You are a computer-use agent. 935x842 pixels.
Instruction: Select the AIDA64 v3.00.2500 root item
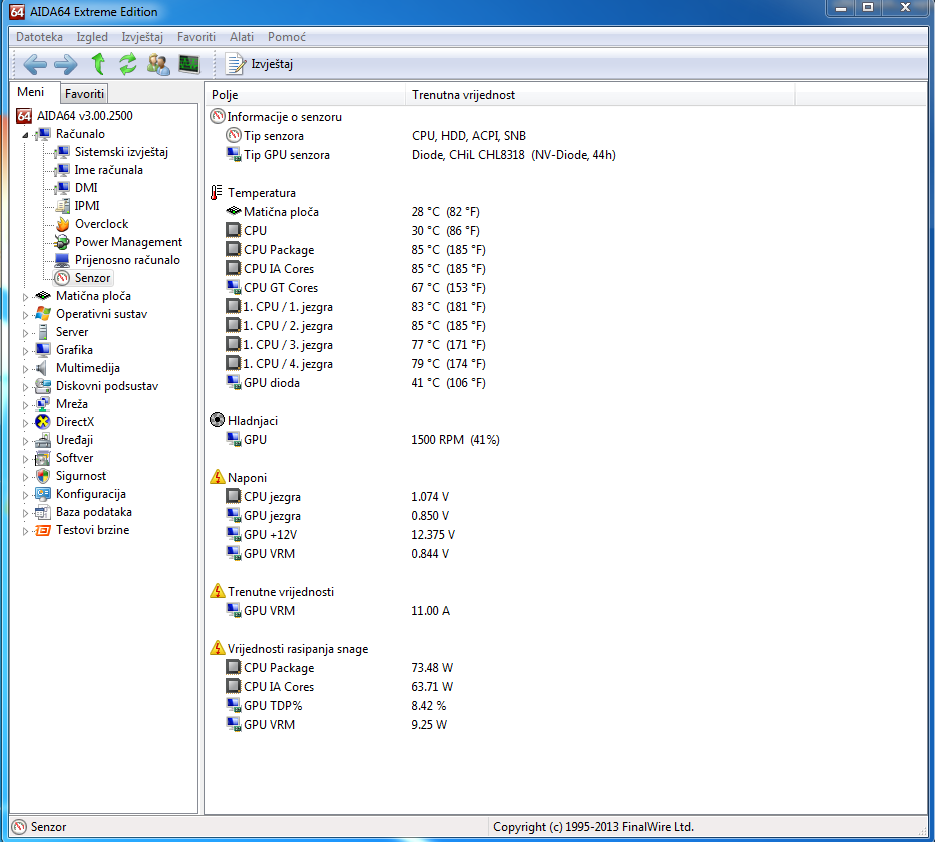[84, 116]
